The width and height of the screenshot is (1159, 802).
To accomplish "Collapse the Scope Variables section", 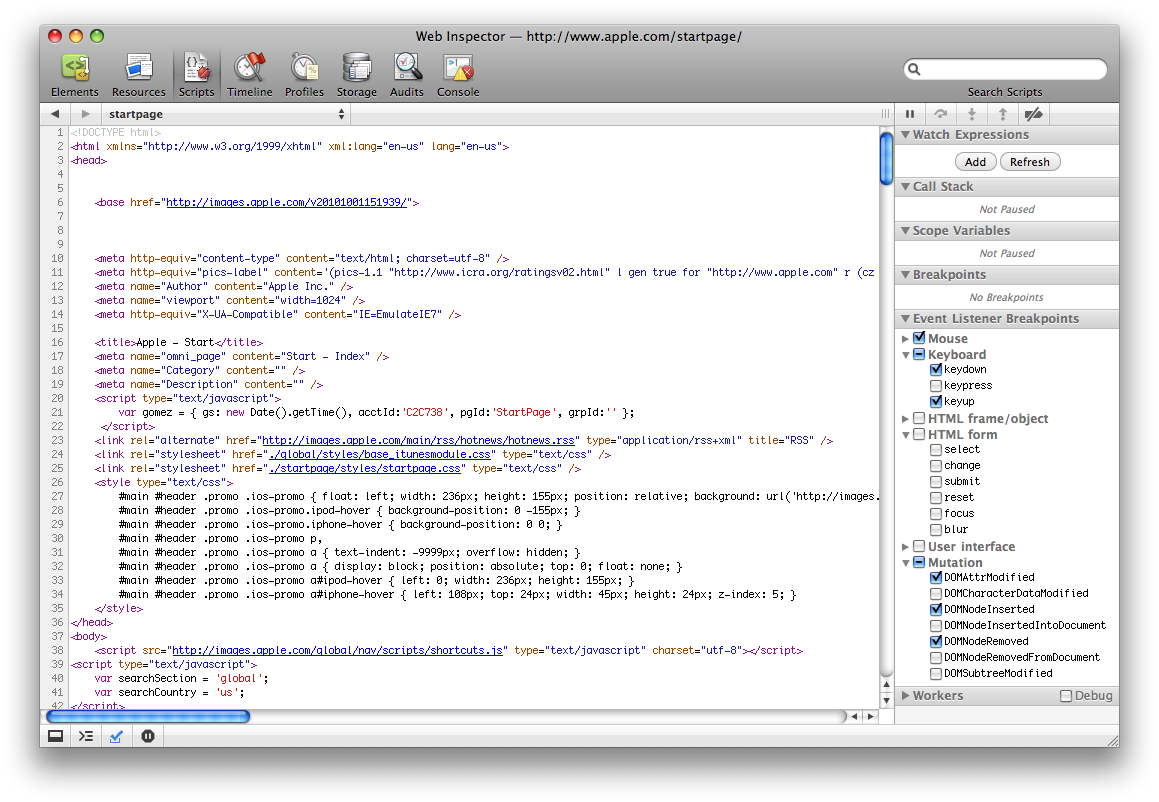I will coord(905,231).
